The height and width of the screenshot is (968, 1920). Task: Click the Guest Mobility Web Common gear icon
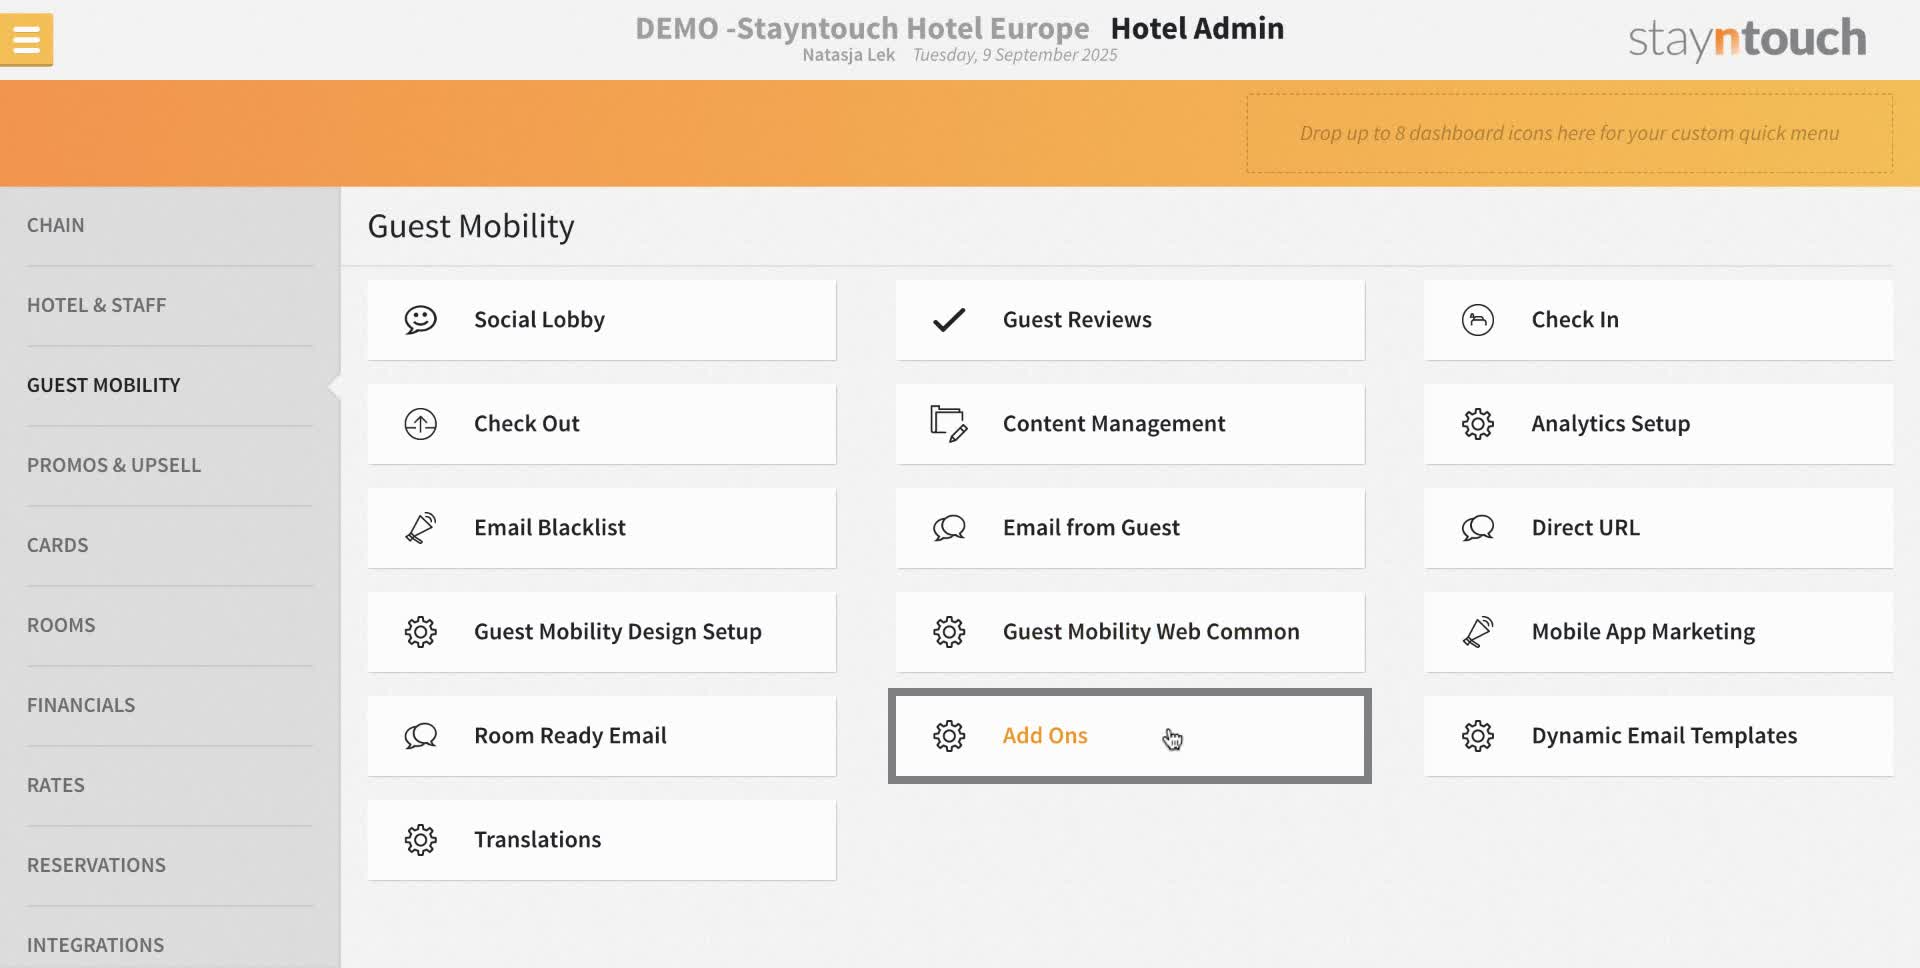click(x=948, y=631)
